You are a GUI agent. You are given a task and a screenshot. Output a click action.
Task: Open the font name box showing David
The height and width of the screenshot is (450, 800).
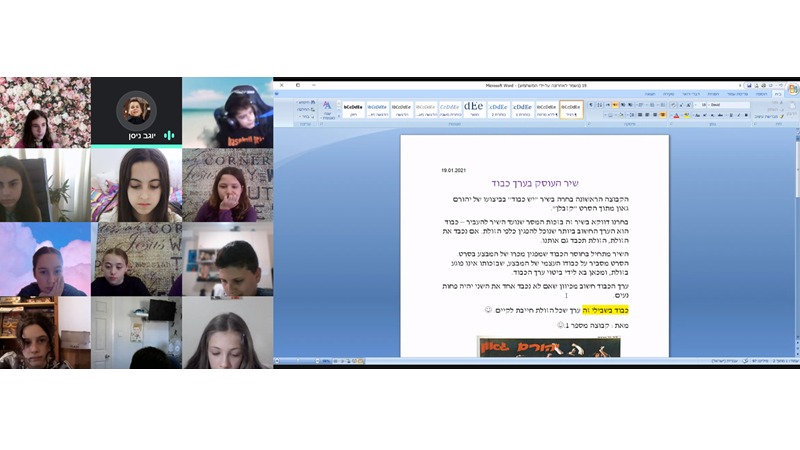(x=729, y=105)
